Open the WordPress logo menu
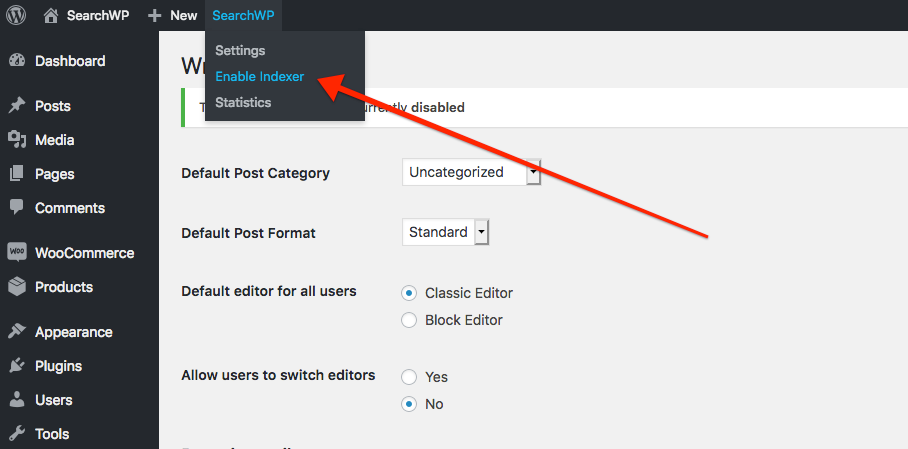This screenshot has width=908, height=449. pos(16,15)
